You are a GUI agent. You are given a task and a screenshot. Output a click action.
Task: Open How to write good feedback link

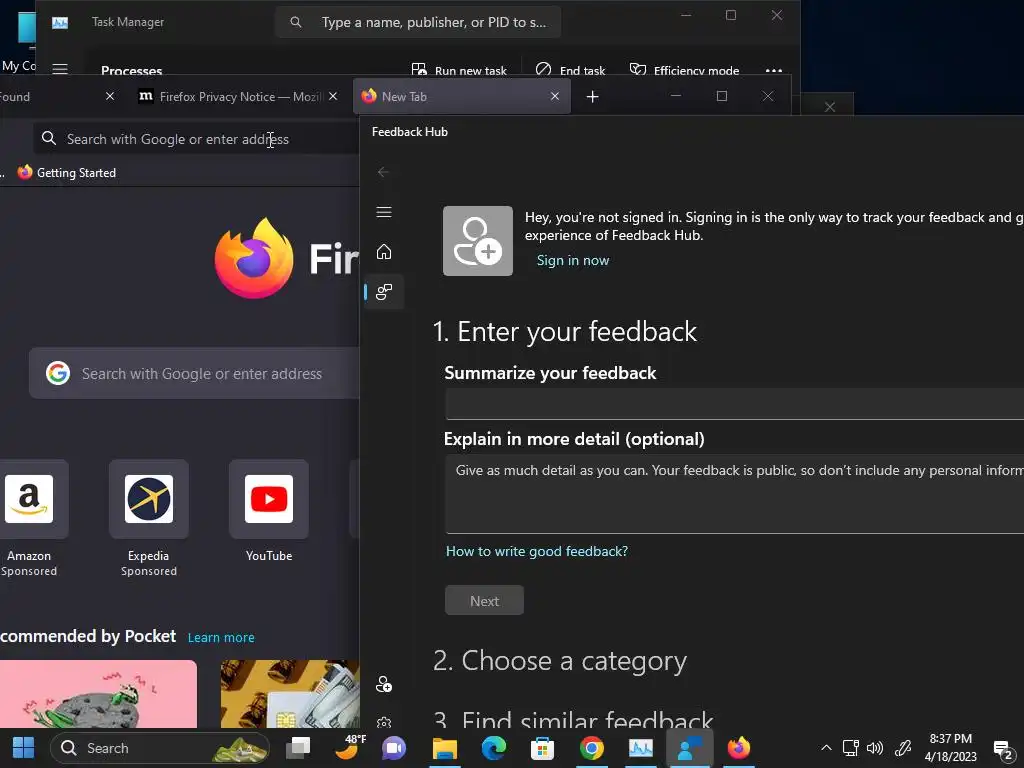click(537, 551)
